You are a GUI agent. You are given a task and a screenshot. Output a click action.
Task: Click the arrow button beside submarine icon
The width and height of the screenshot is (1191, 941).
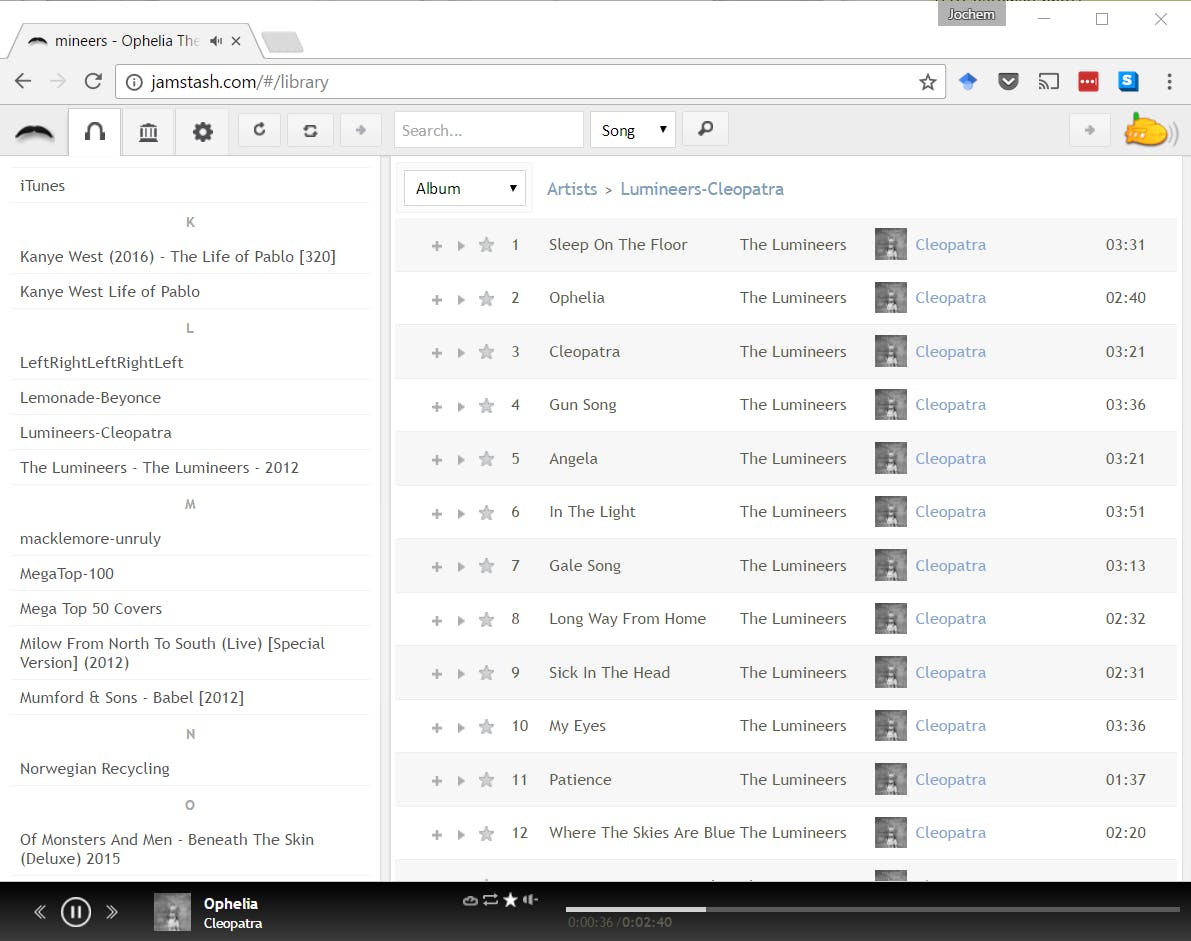1090,130
